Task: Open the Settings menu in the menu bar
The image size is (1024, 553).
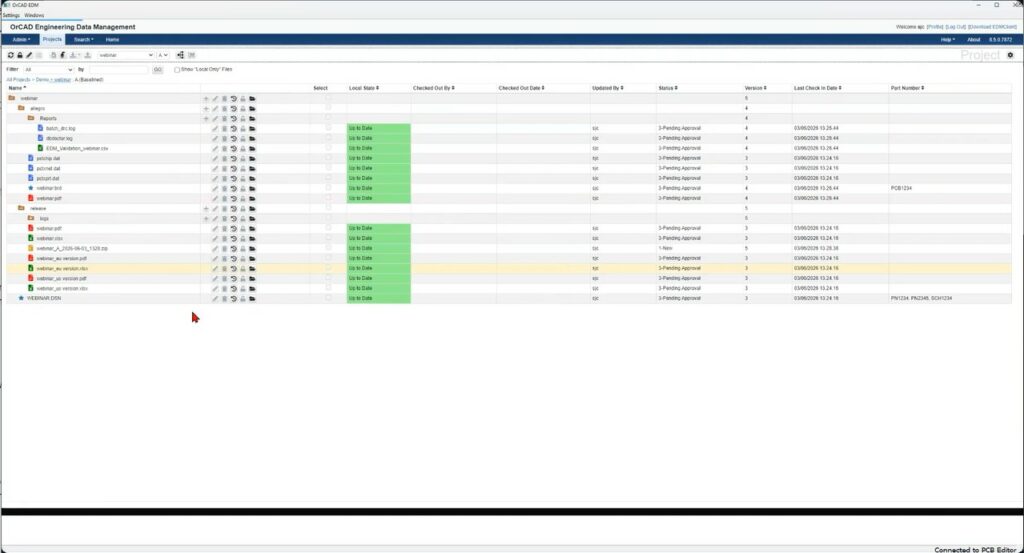Action: point(11,15)
